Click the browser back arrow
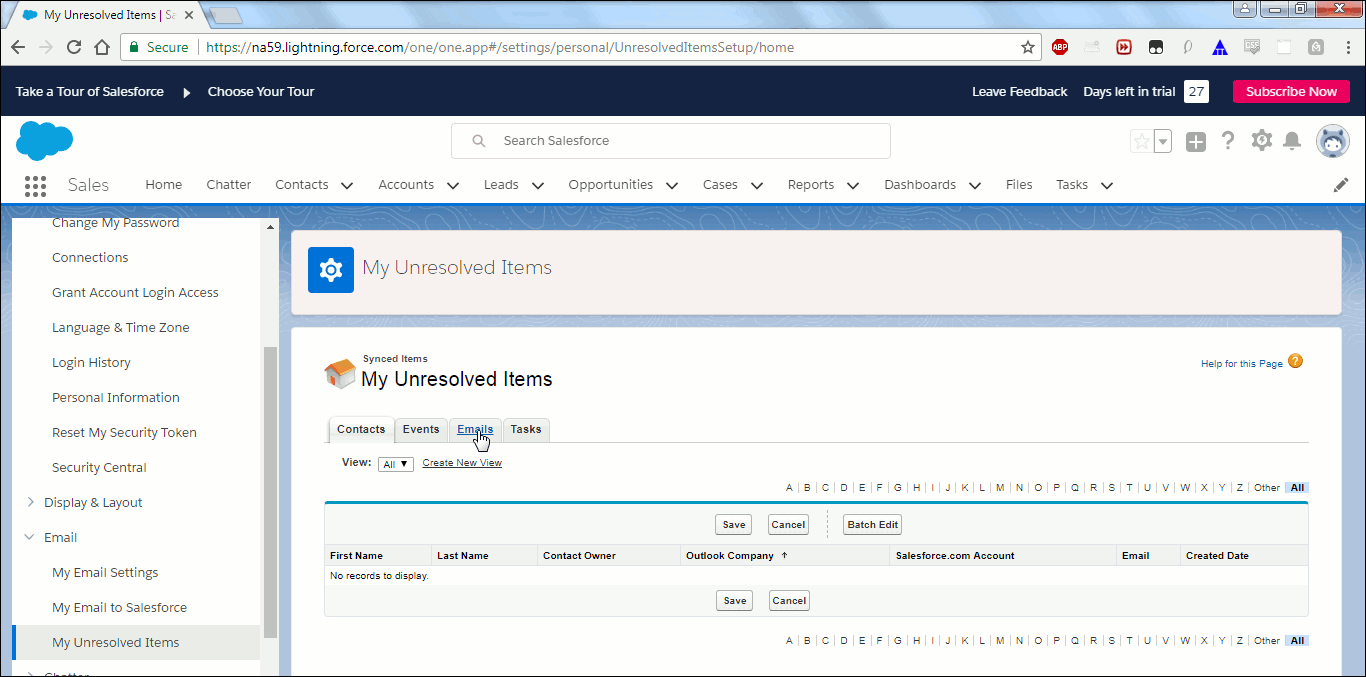Screen dimensions: 1366x677 click(x=18, y=47)
